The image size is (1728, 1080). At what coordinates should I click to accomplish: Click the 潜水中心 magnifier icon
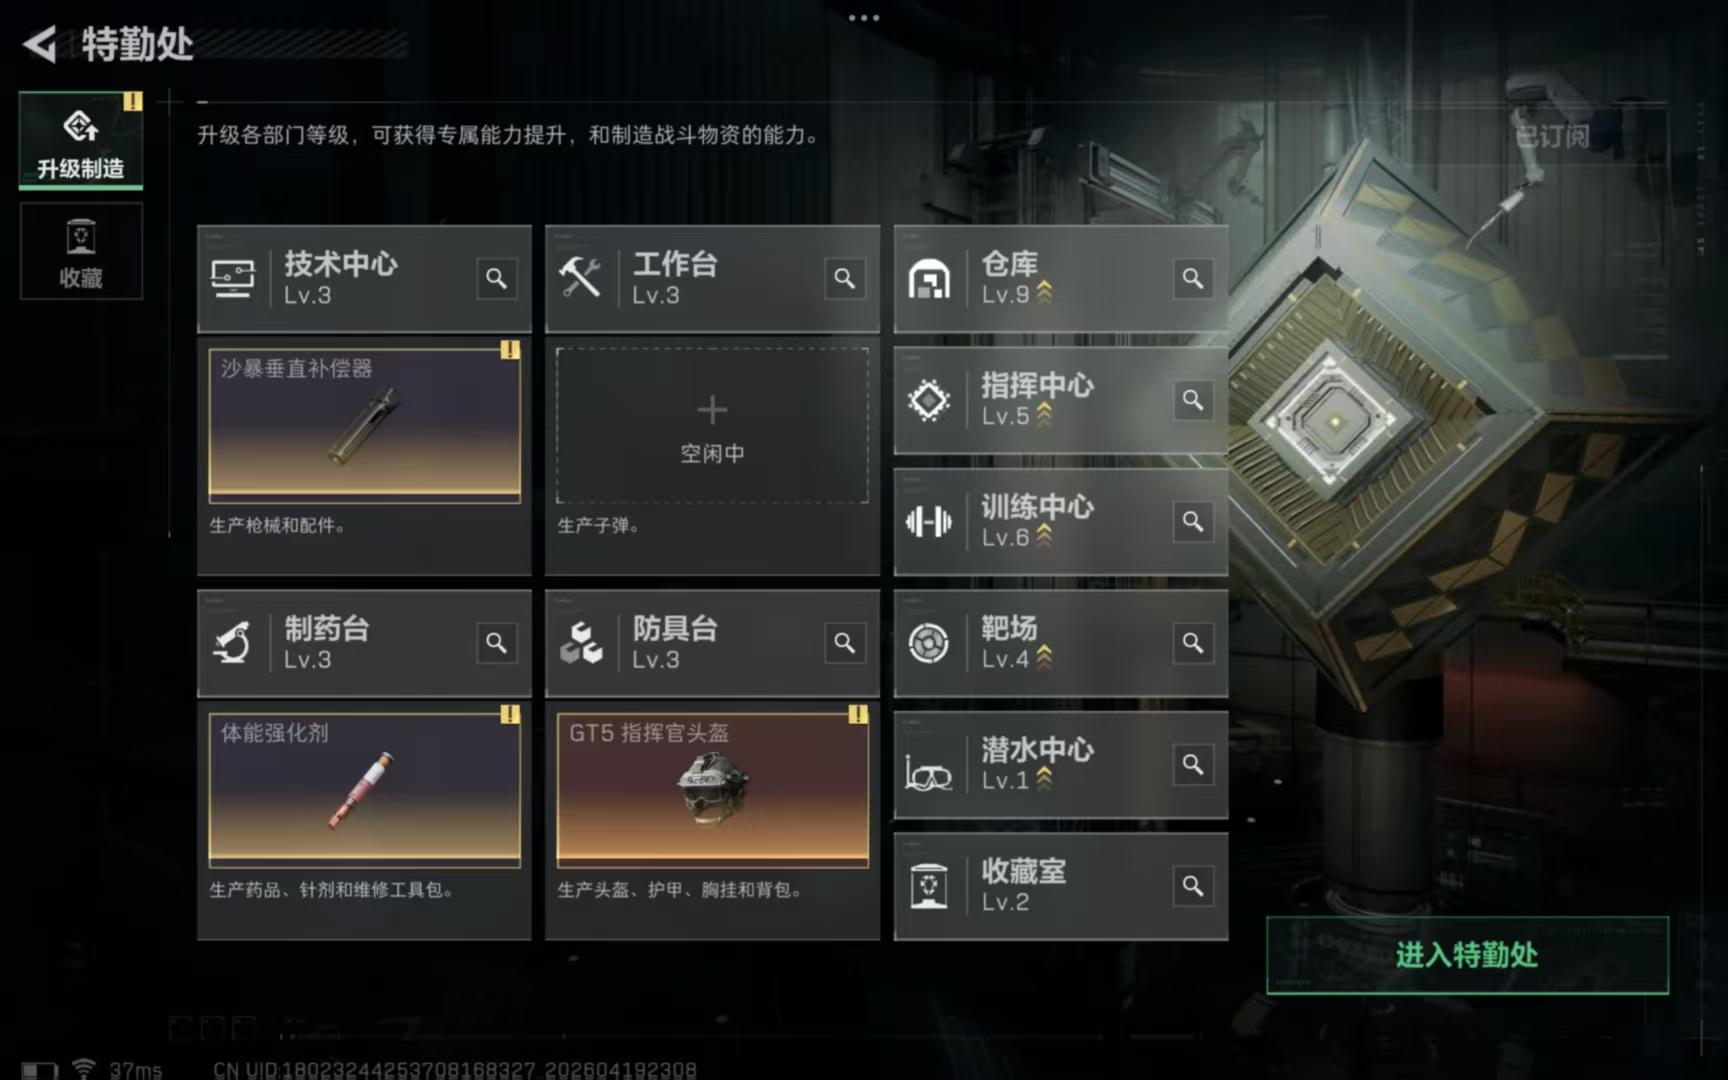(1193, 765)
